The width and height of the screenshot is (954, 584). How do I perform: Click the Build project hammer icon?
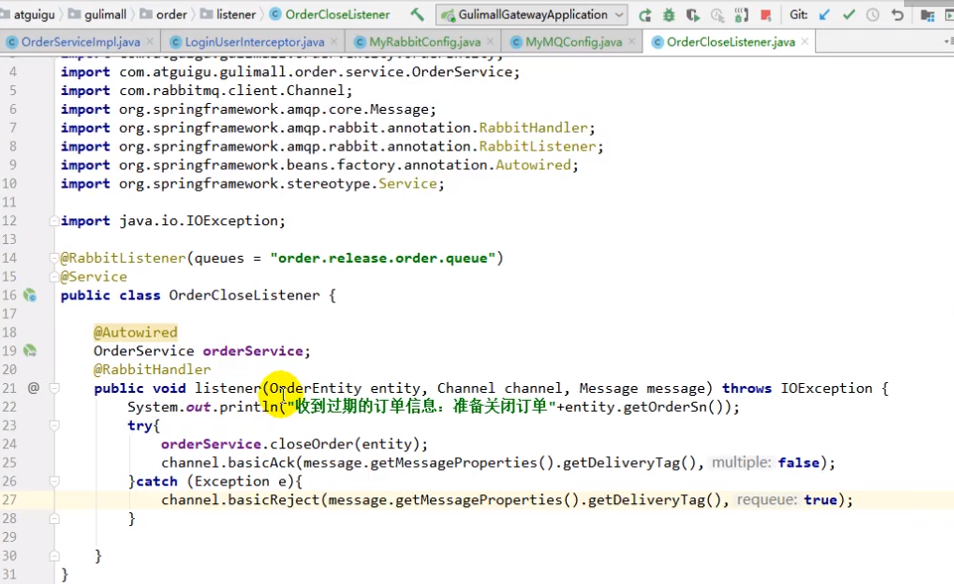417,15
